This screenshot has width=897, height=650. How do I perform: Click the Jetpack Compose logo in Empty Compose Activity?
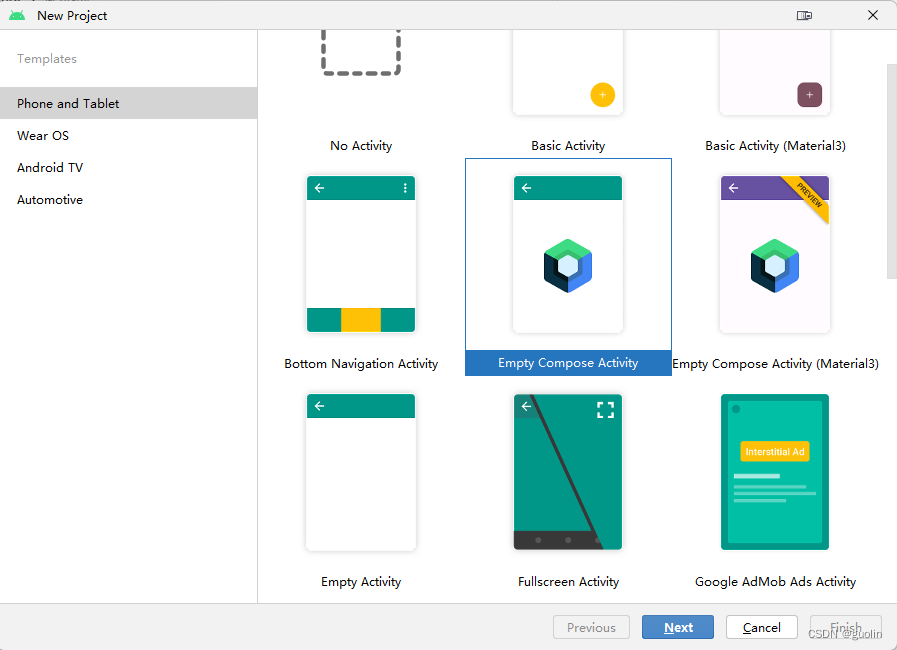coord(568,266)
